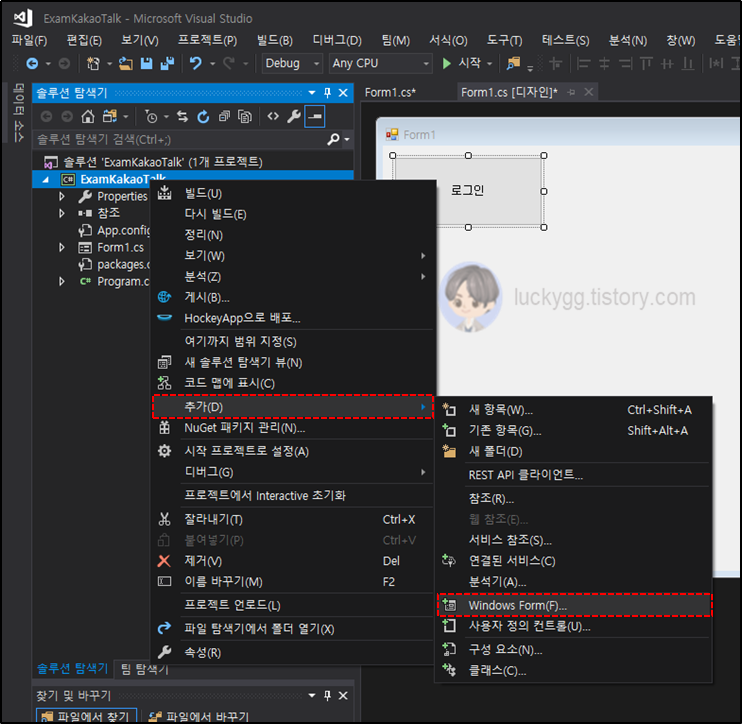Open the 빌드(B) menu
This screenshot has height=724, width=742.
coord(274,41)
